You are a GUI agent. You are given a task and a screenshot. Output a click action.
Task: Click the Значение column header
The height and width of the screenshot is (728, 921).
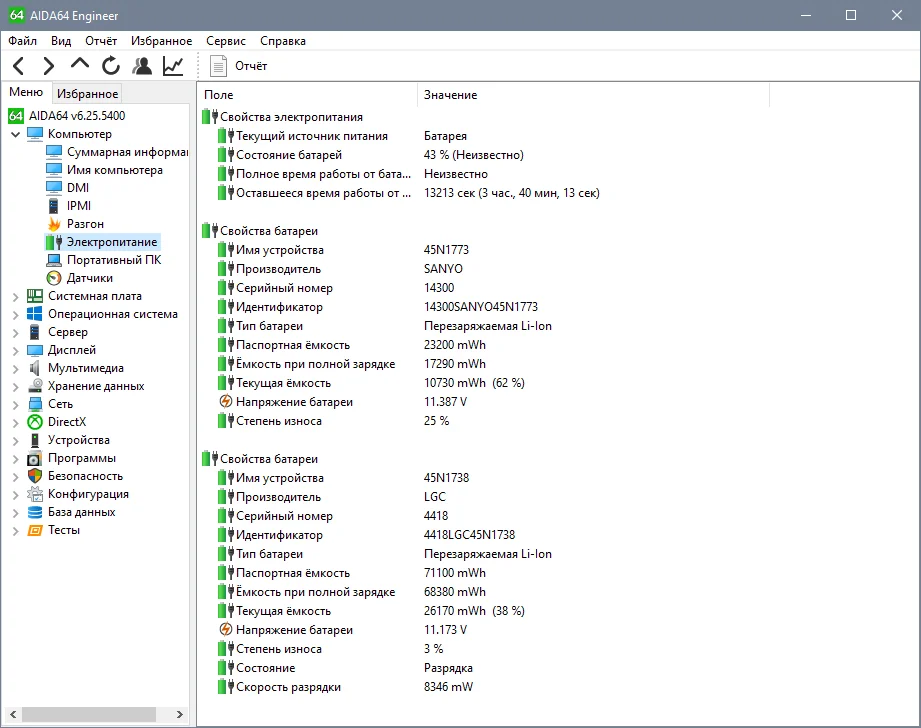coord(450,95)
